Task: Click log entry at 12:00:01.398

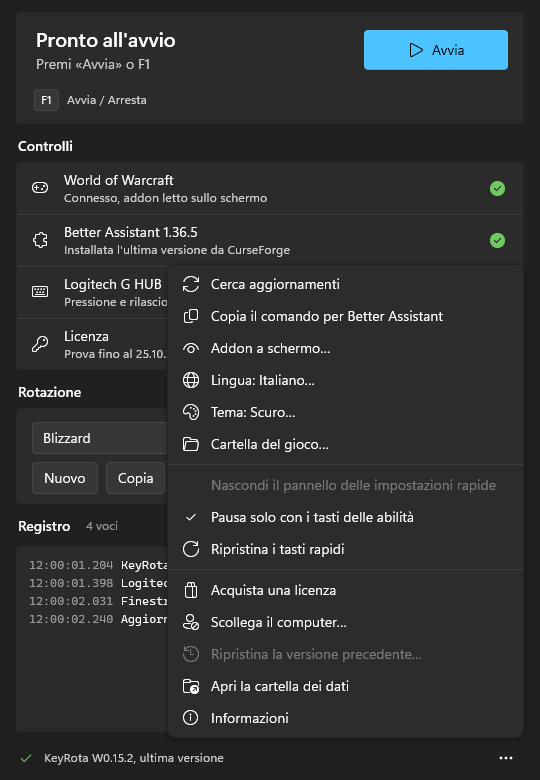Action: 98,583
